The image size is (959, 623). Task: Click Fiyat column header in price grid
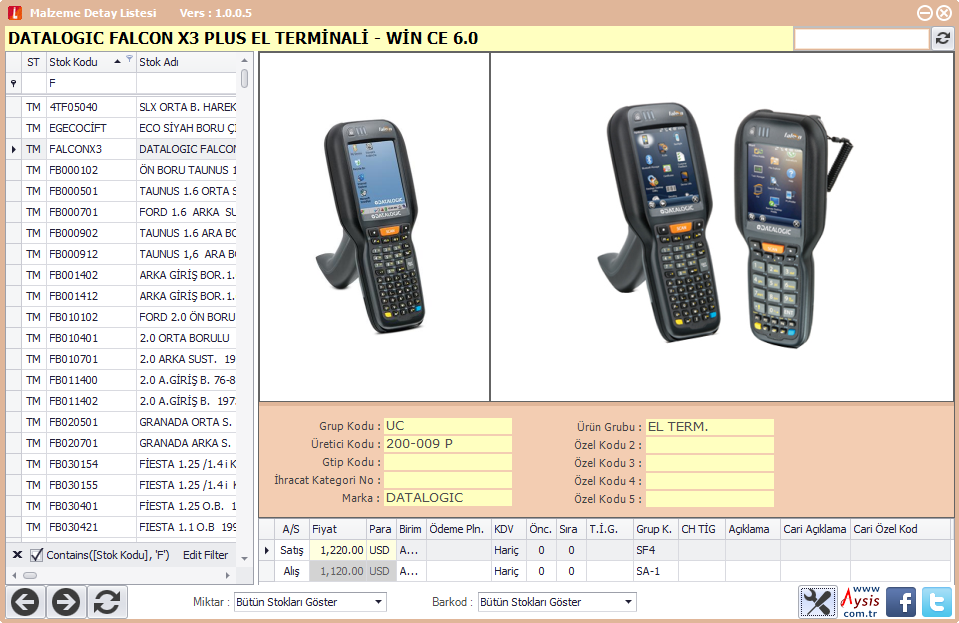[338, 529]
